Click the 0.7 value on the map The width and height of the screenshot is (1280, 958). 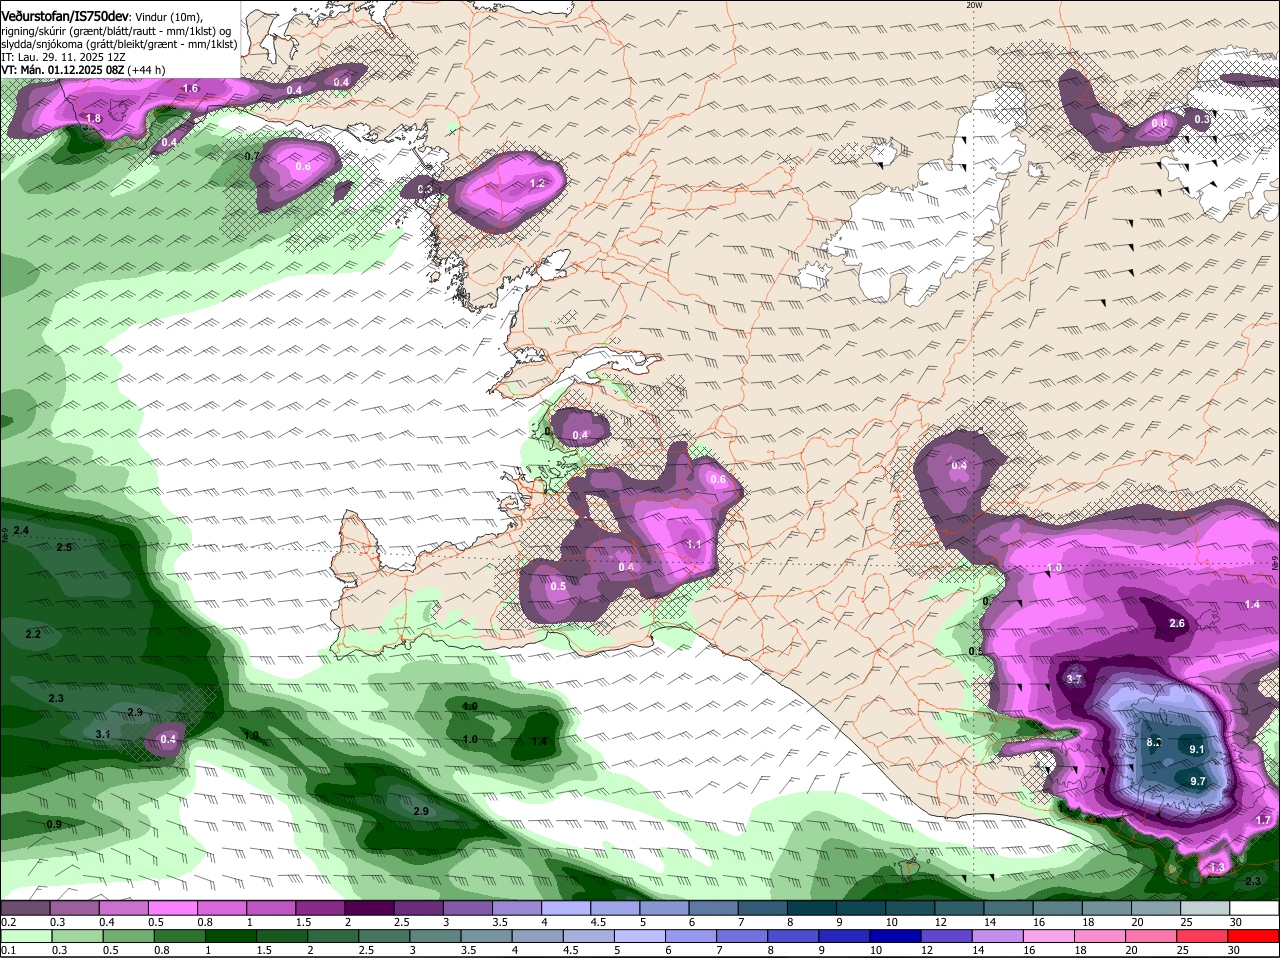point(252,157)
